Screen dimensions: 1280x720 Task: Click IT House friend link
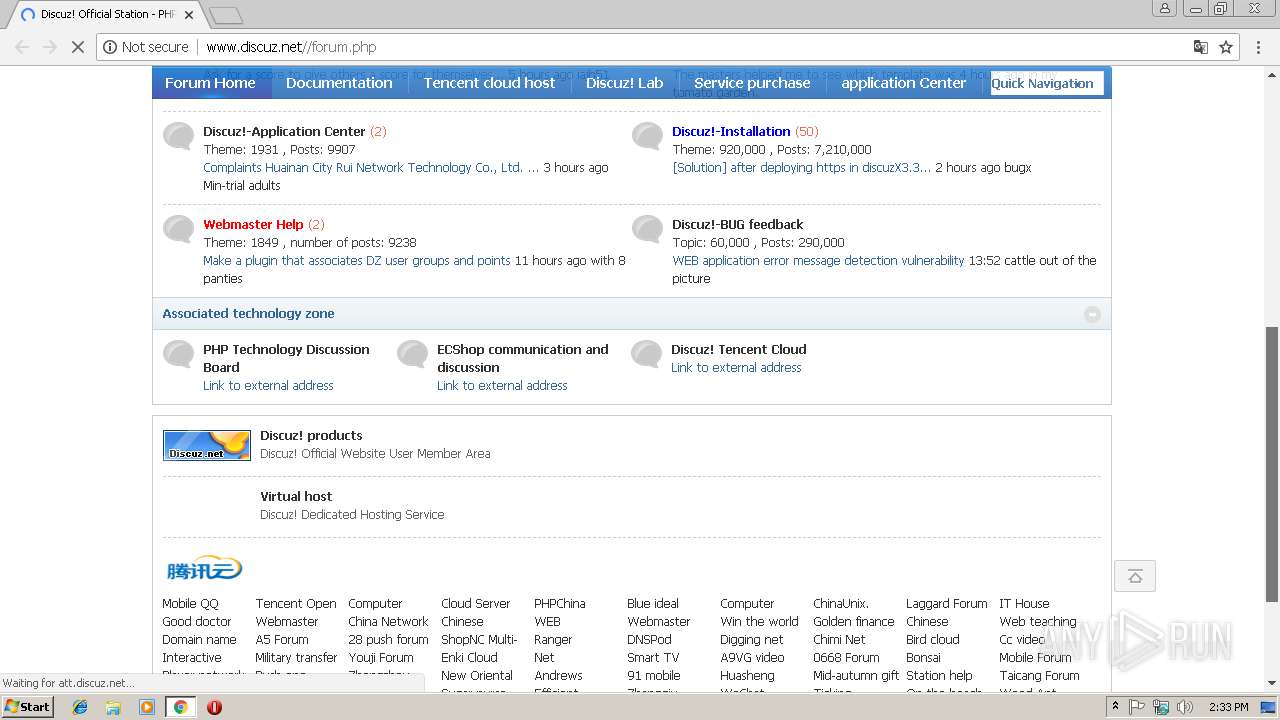click(1024, 603)
